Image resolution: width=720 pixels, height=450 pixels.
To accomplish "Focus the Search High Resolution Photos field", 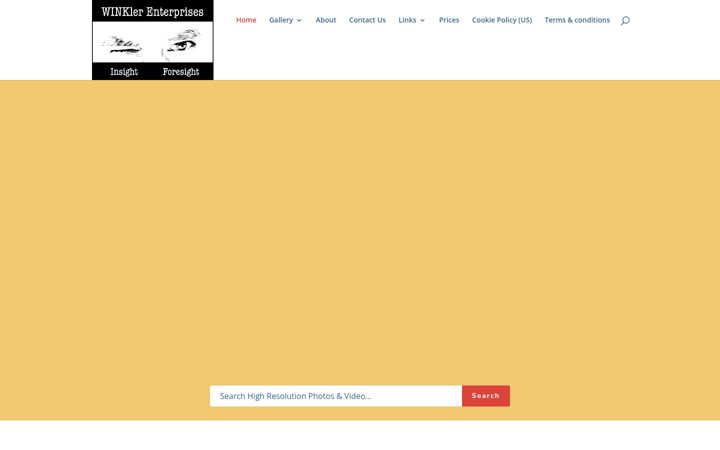I will coord(336,396).
